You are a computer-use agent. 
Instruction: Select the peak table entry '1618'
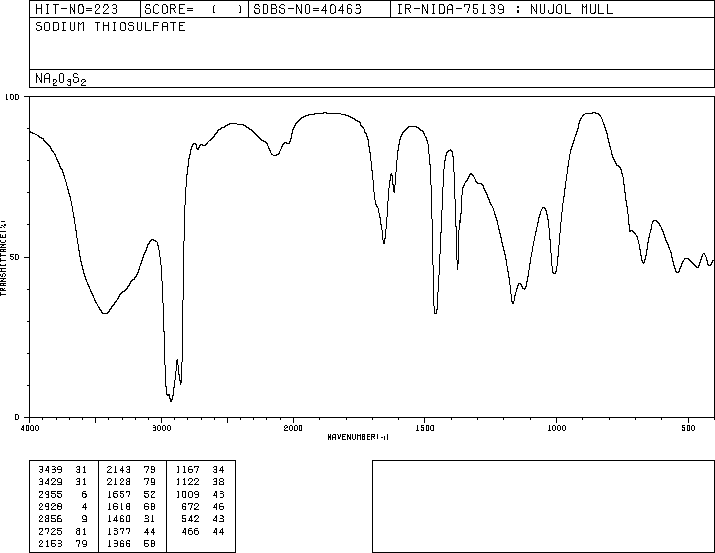(x=119, y=506)
